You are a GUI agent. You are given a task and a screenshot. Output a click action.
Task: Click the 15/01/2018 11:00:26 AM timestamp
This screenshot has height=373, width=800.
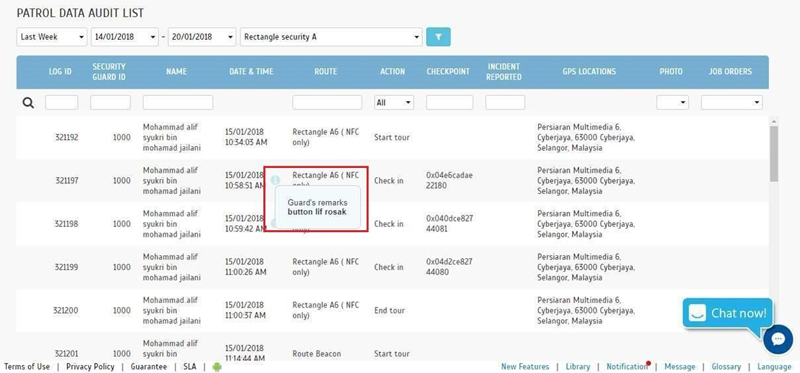(x=245, y=267)
